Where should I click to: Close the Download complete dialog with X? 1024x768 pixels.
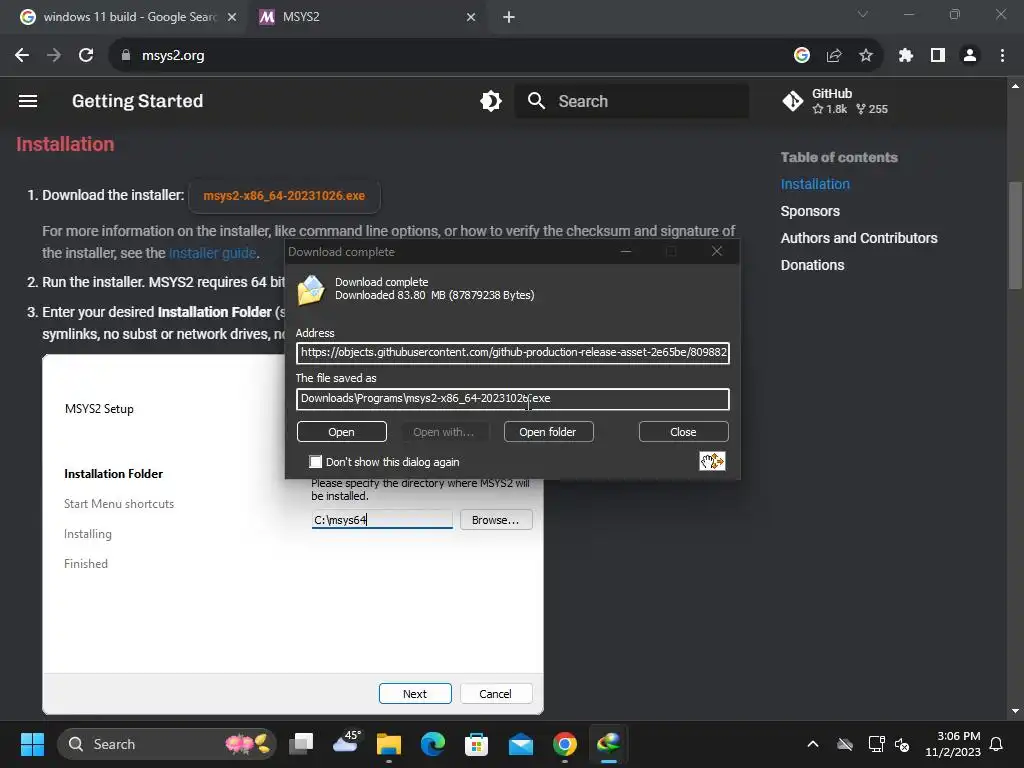point(716,251)
